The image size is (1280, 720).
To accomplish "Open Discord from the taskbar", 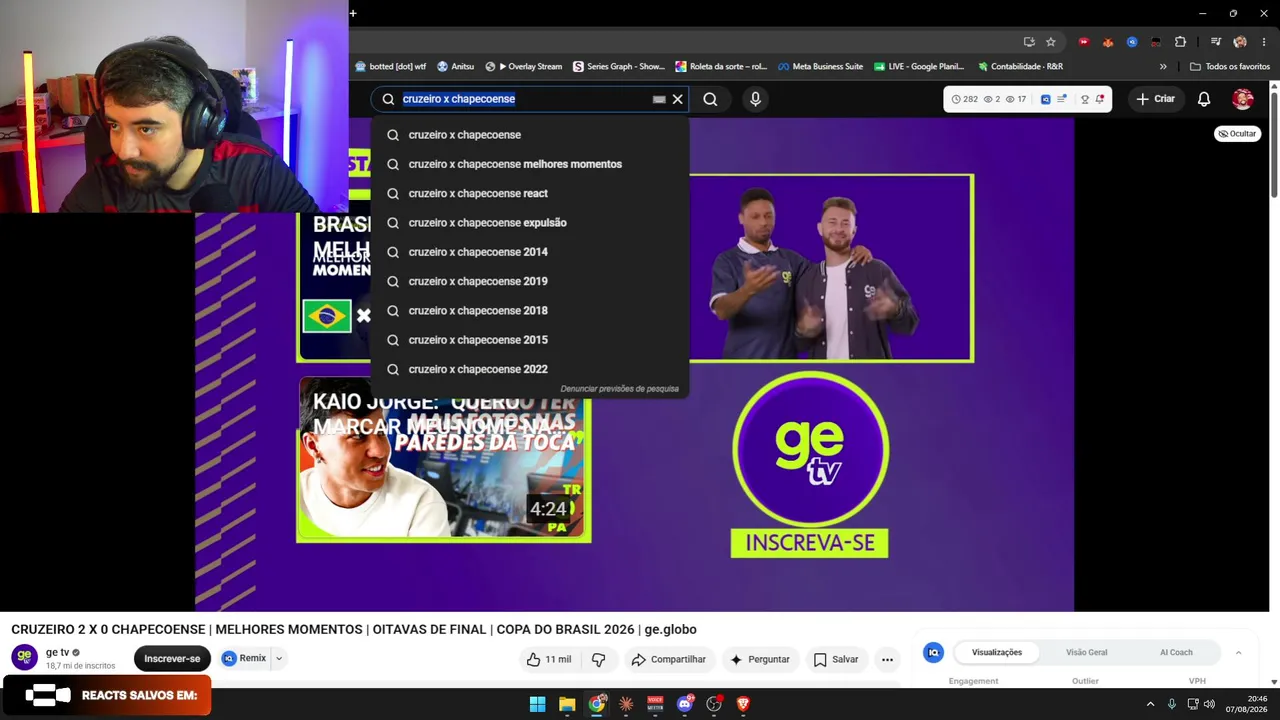I will click(685, 704).
